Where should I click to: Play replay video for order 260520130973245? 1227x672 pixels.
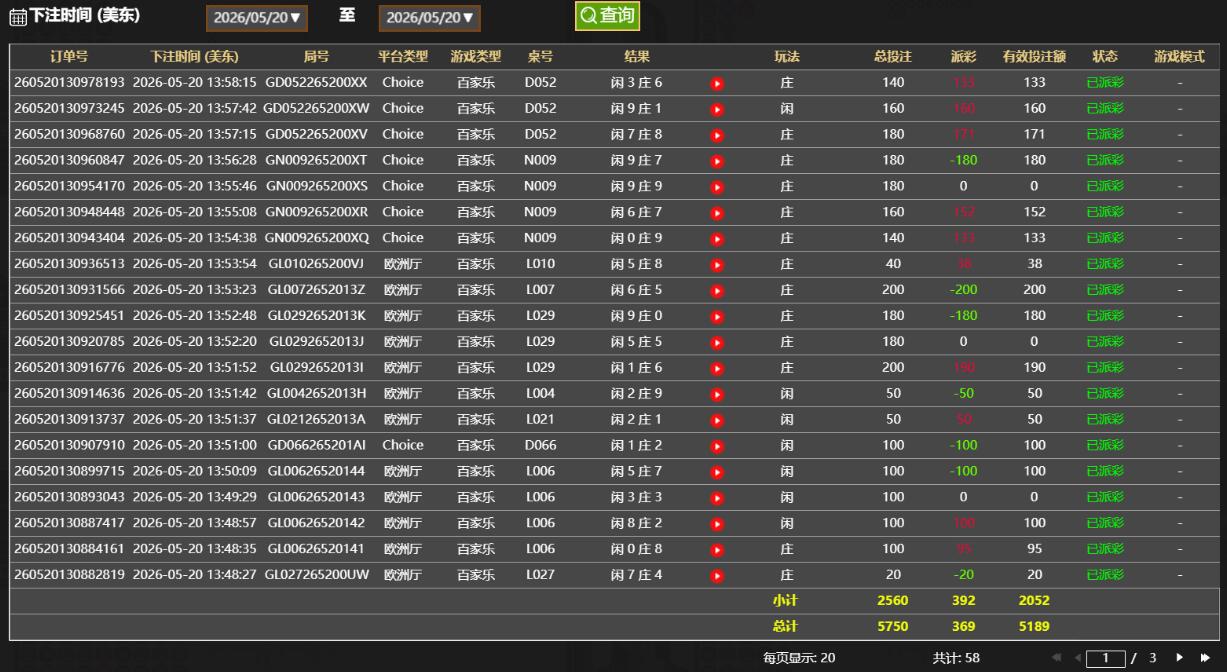click(717, 109)
